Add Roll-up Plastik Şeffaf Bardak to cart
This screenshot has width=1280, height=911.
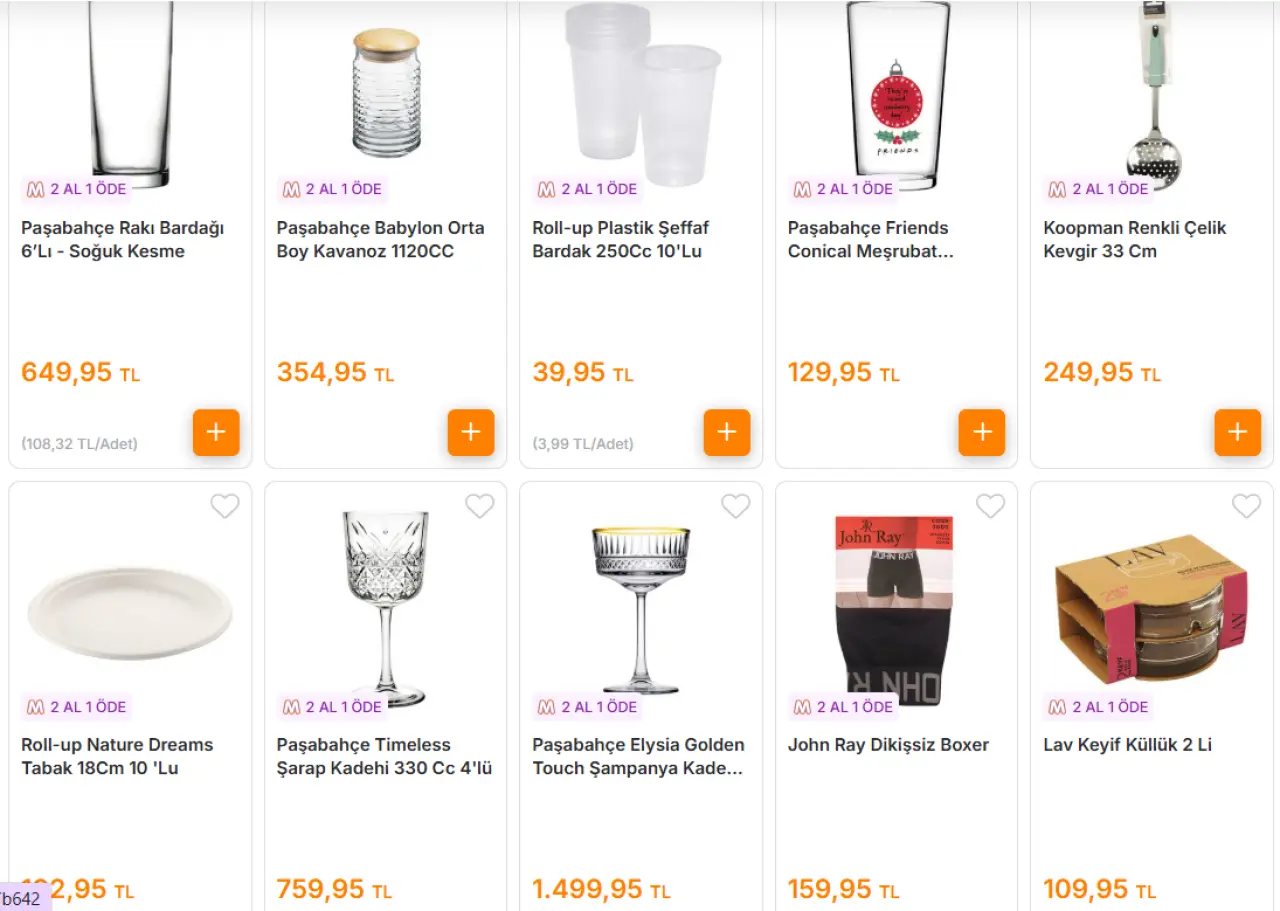(x=727, y=432)
